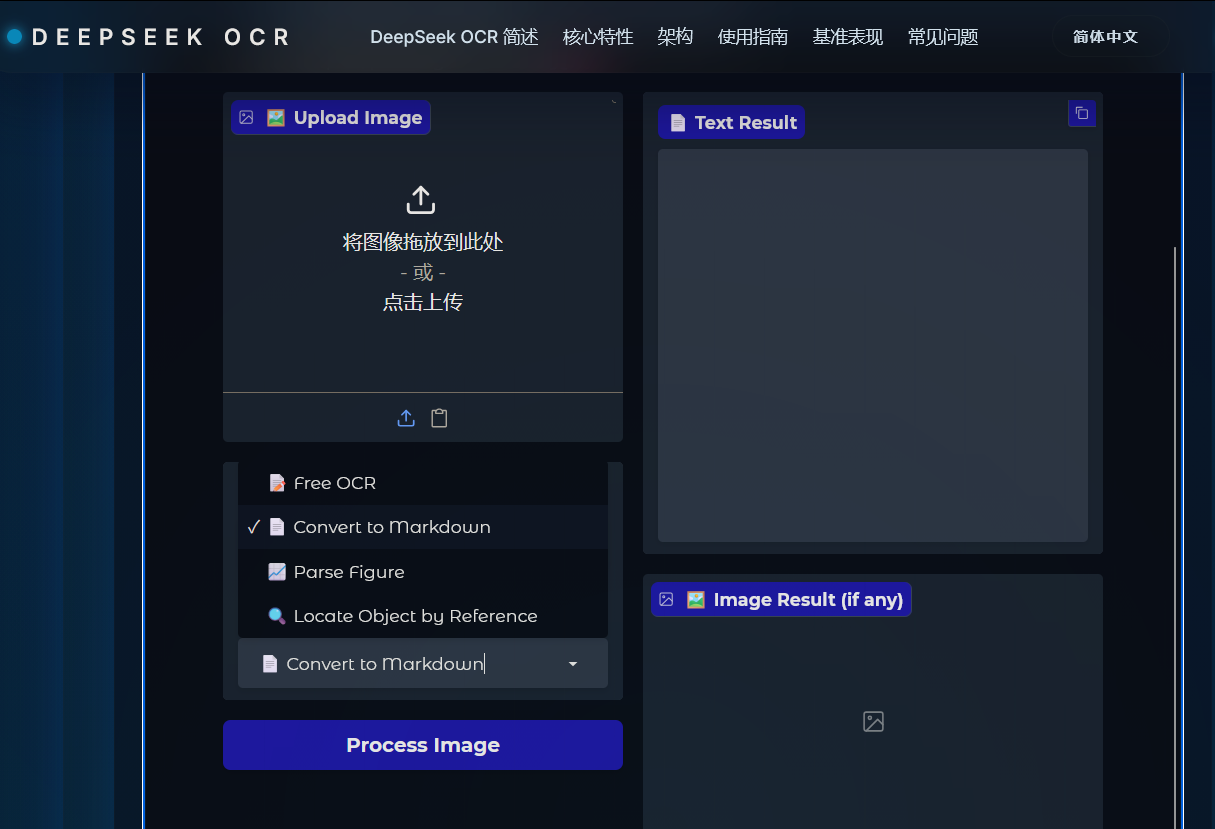Click the Convert to Markdown combo box field
The height and width of the screenshot is (829, 1215).
422,664
